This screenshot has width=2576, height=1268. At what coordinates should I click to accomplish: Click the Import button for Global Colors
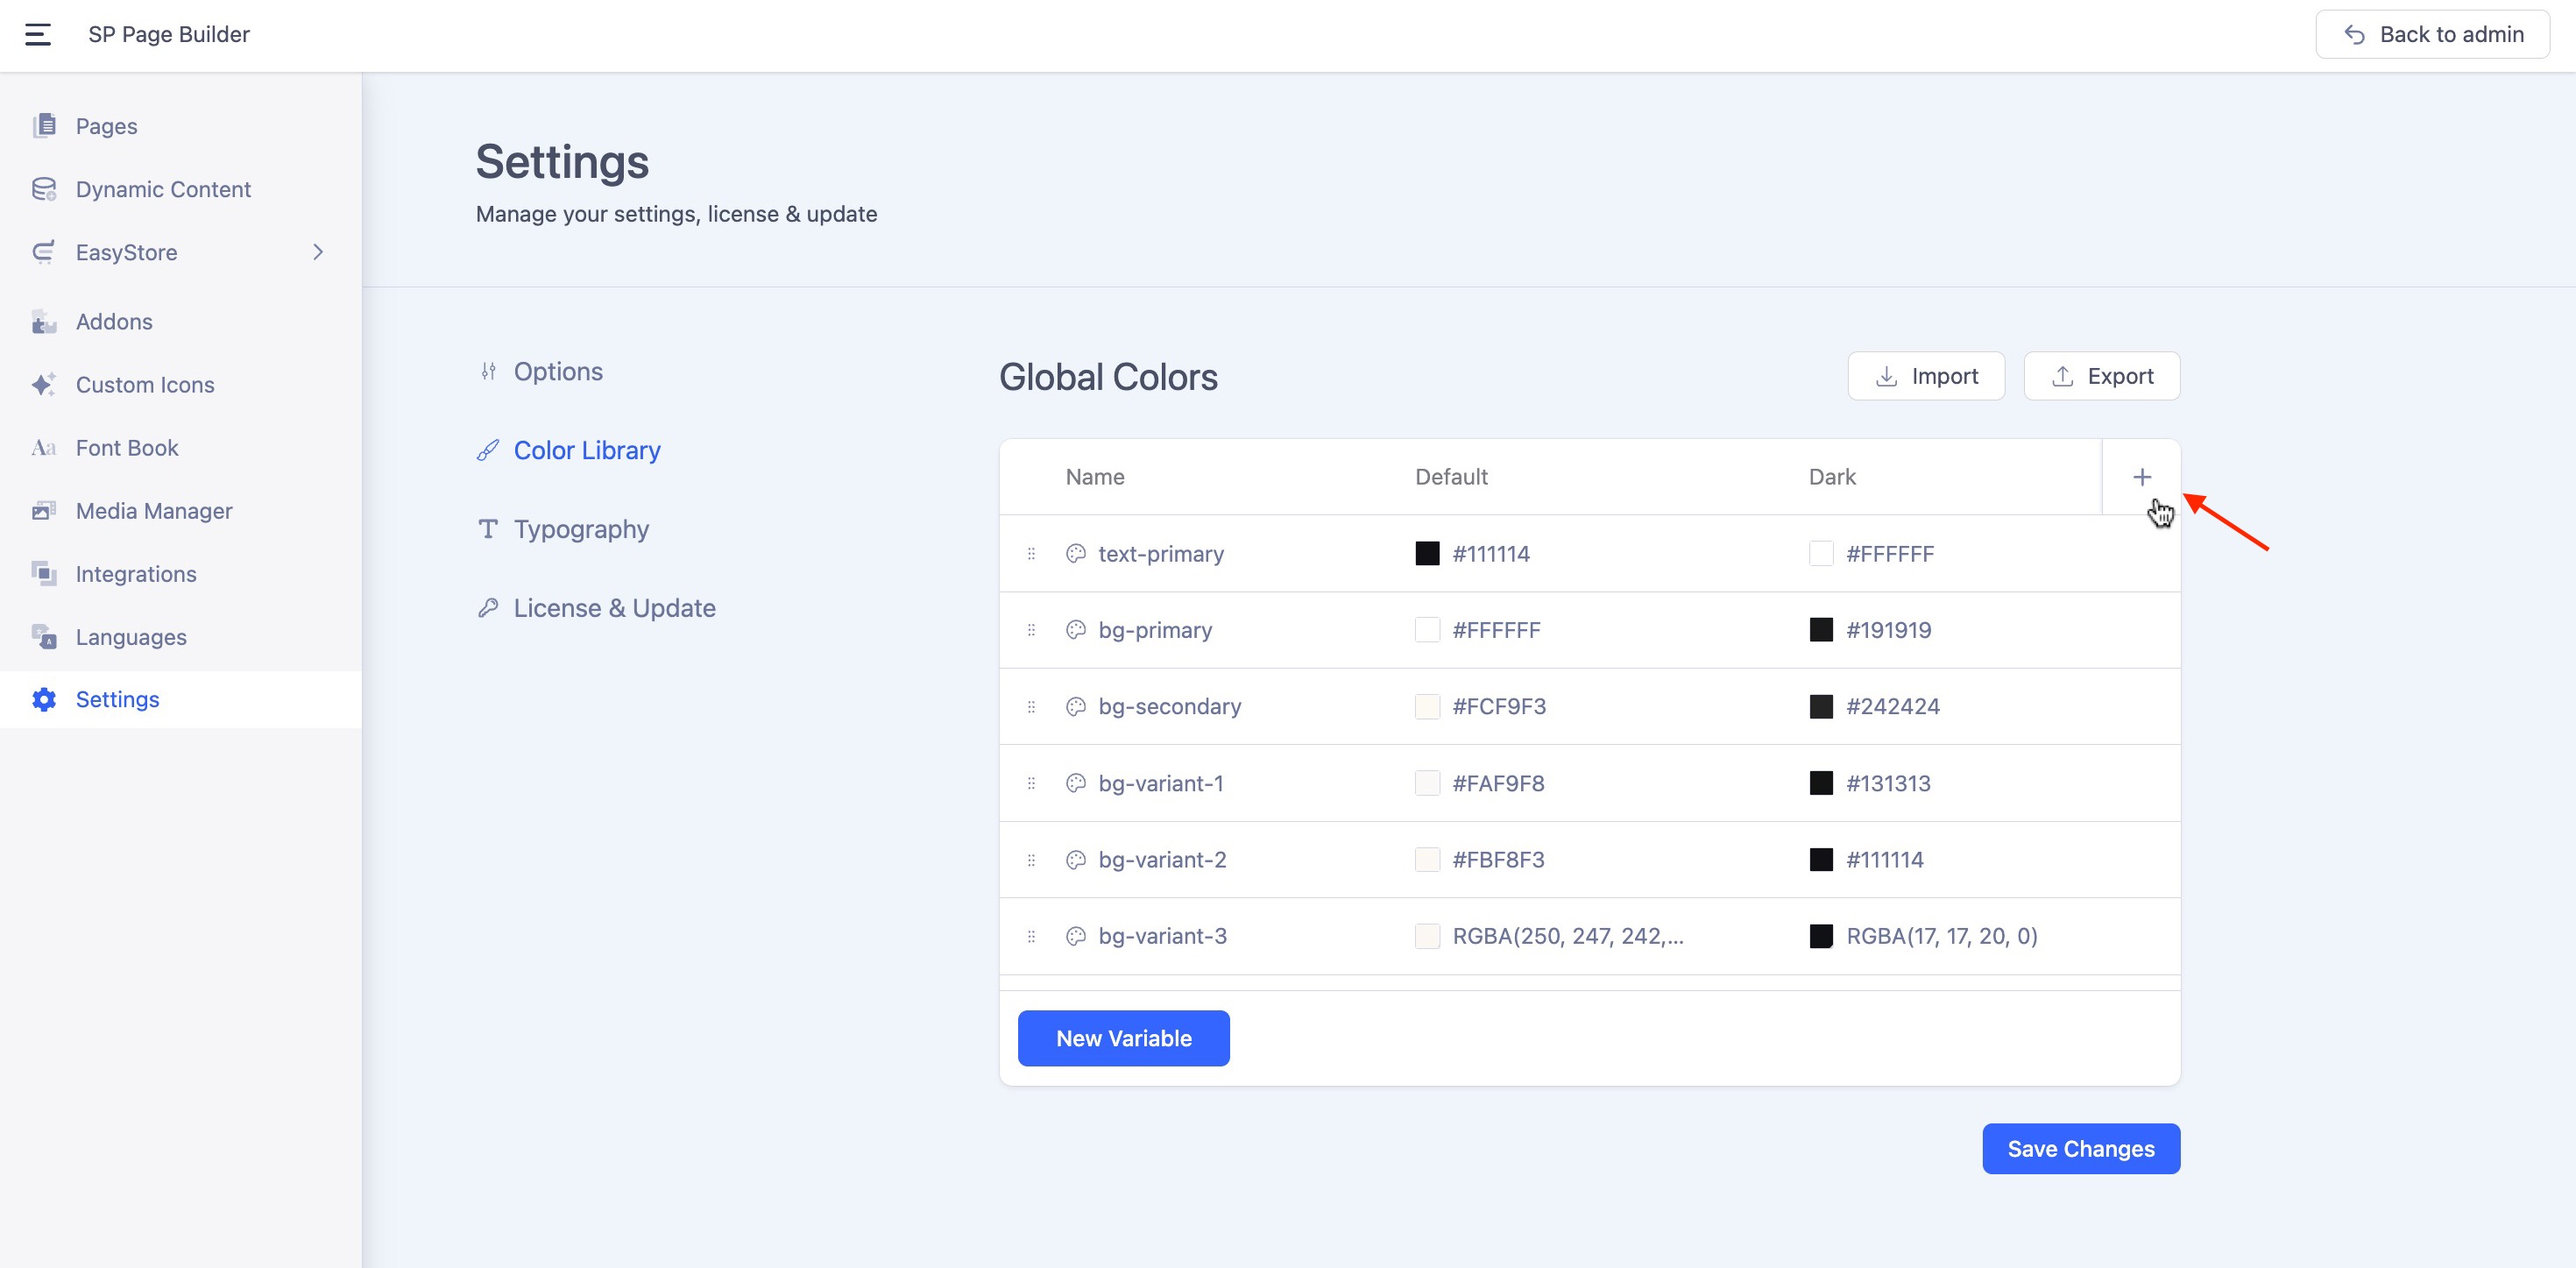(1925, 376)
